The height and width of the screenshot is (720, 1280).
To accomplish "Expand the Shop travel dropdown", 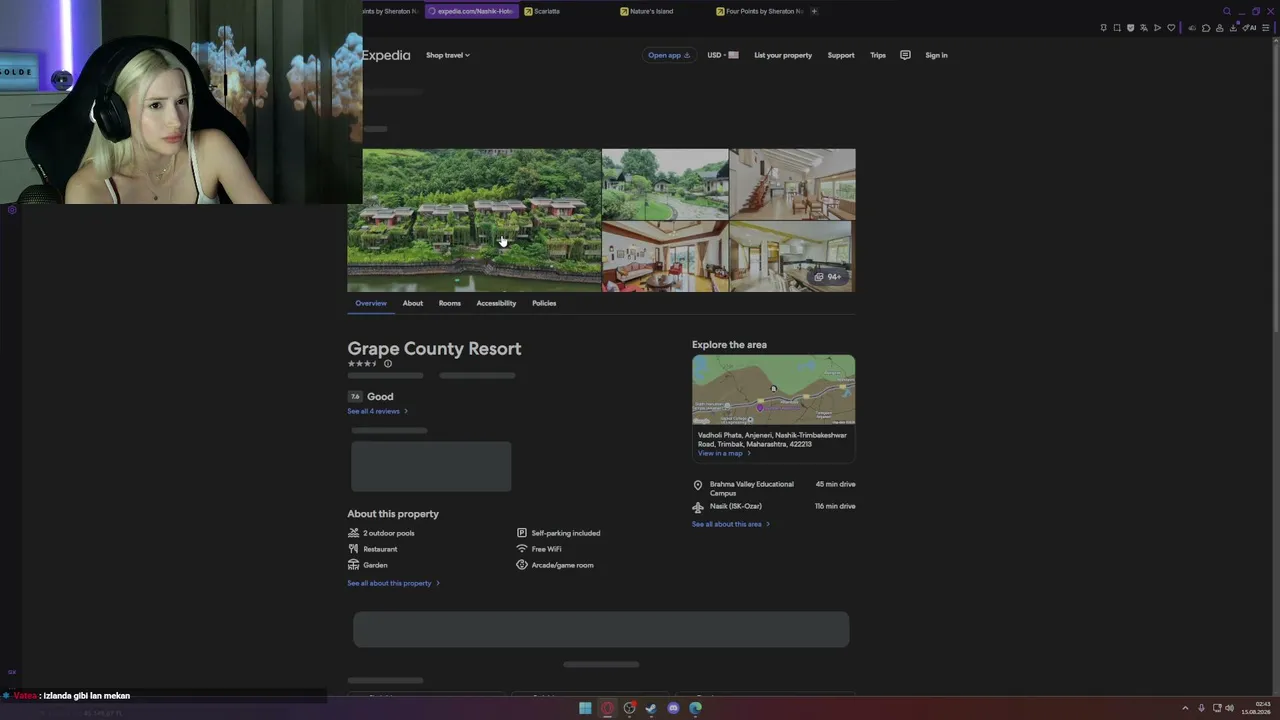I will (448, 55).
